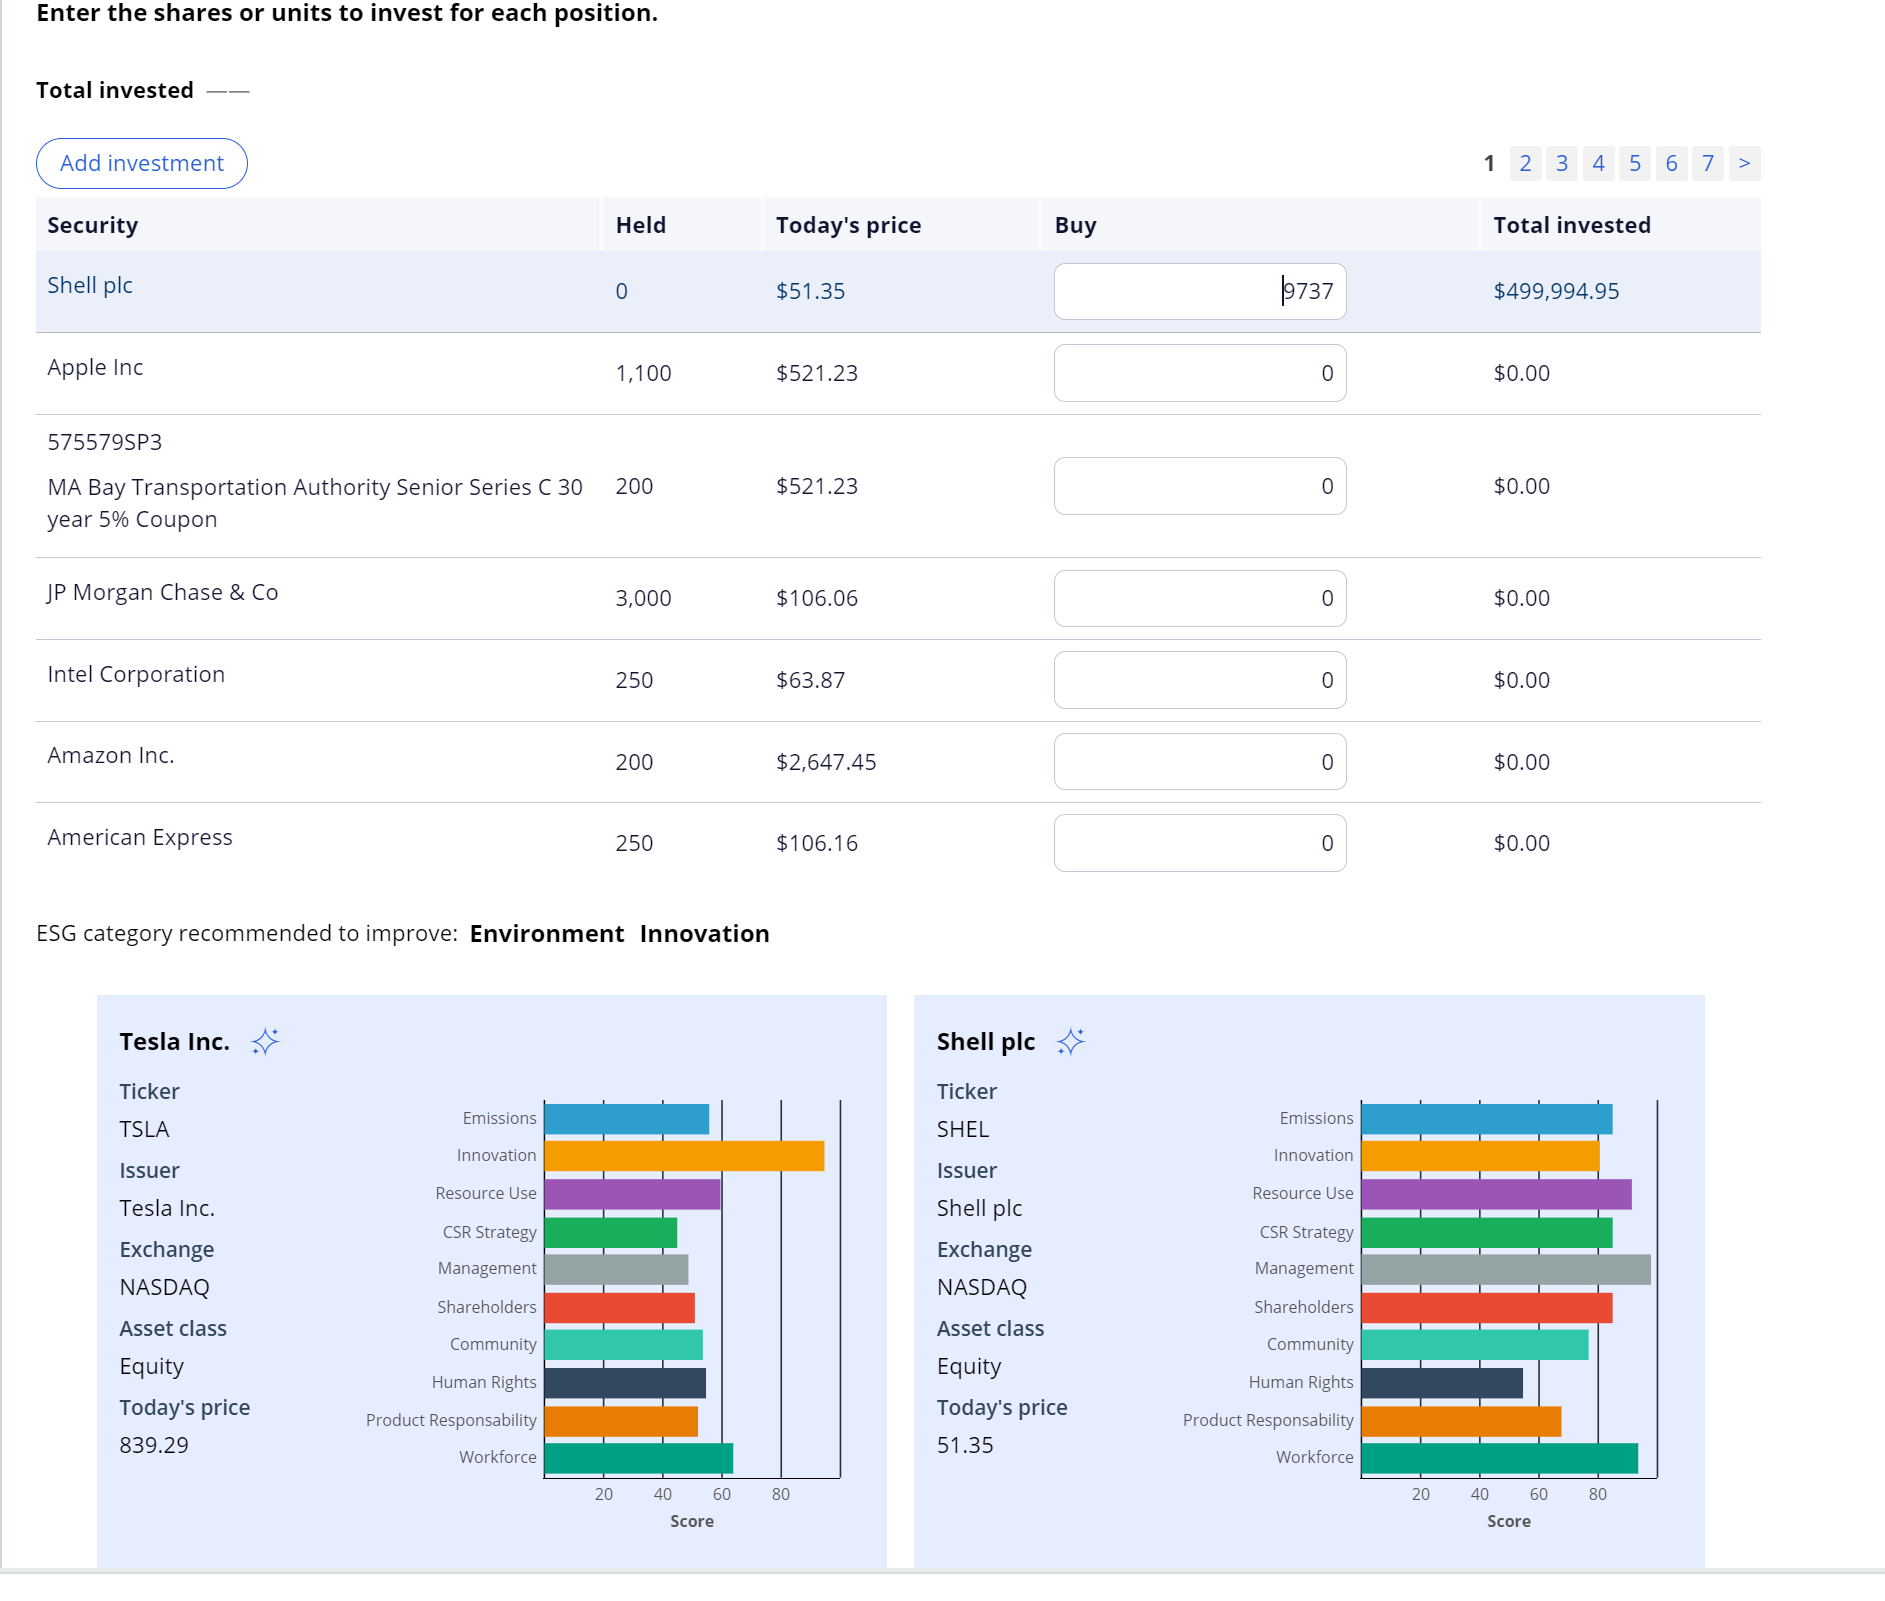This screenshot has height=1601, width=1885.
Task: Click the Buy field for American Express
Action: tap(1200, 843)
